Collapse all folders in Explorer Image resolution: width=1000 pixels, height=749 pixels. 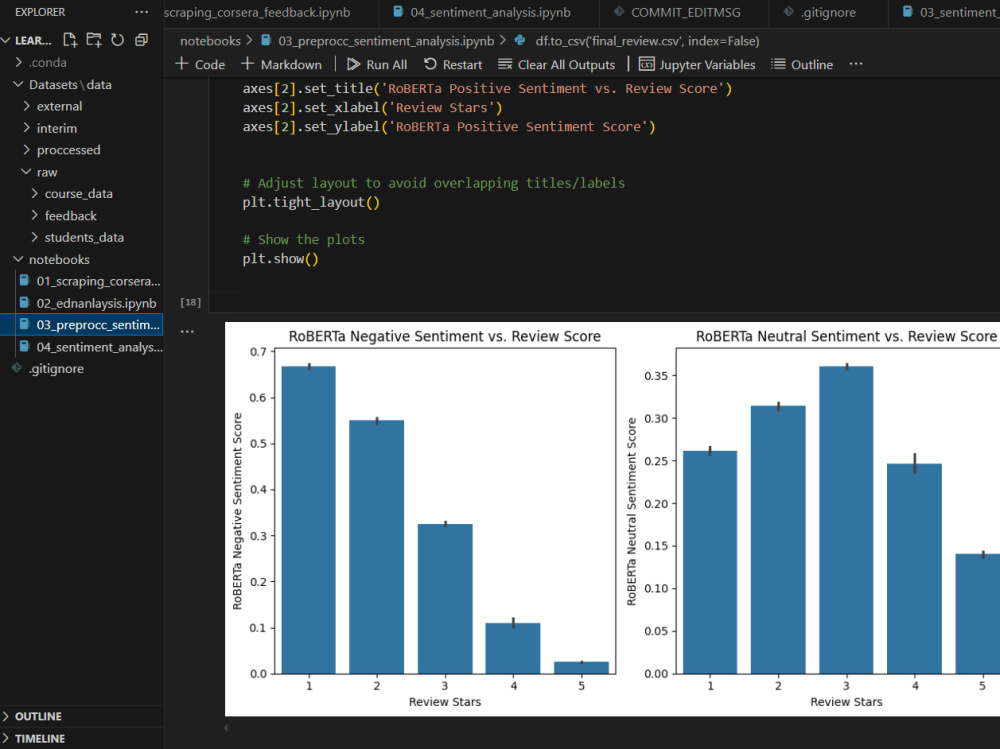tap(142, 40)
